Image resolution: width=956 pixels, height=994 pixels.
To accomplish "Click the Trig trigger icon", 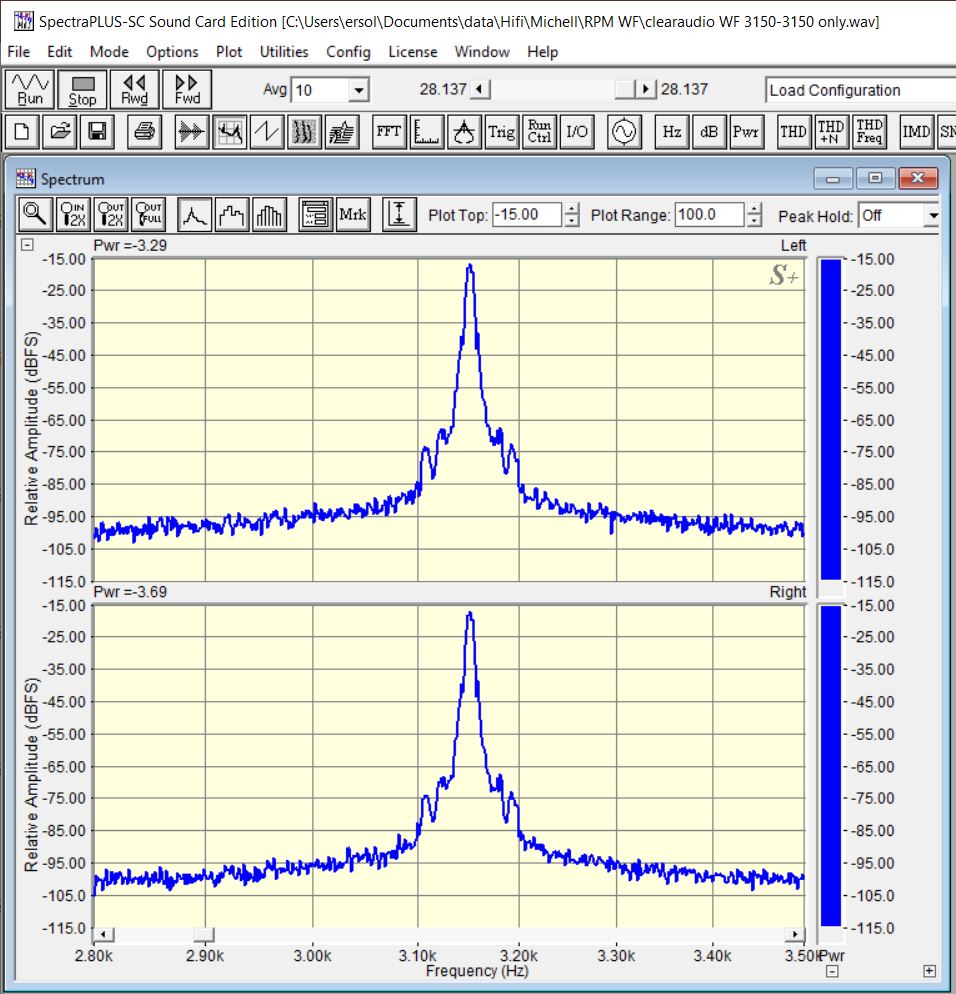I will (x=501, y=132).
